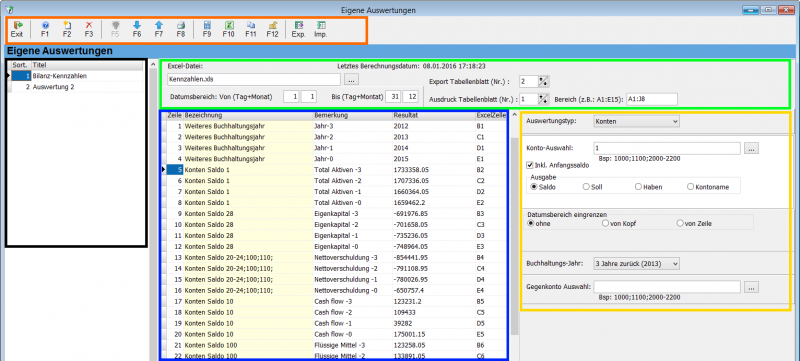
Task: Click the Cash flow -0 cell
Action: click(352, 334)
